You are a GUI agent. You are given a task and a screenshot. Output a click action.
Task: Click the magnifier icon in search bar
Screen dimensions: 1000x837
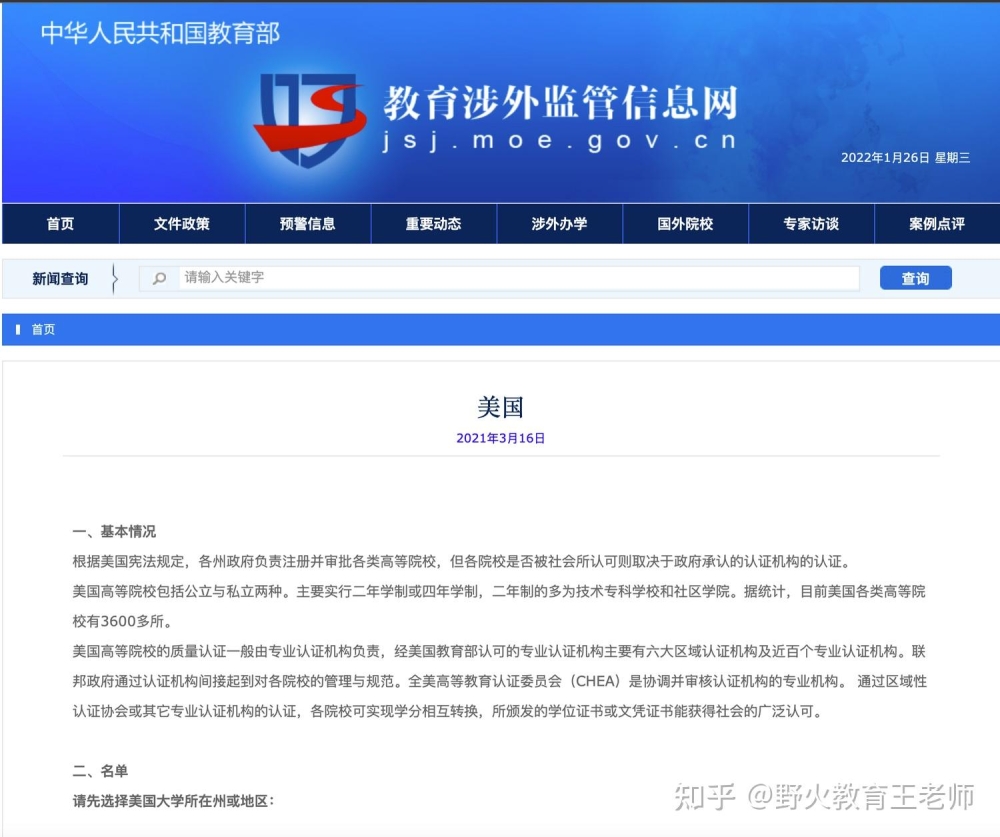click(159, 278)
